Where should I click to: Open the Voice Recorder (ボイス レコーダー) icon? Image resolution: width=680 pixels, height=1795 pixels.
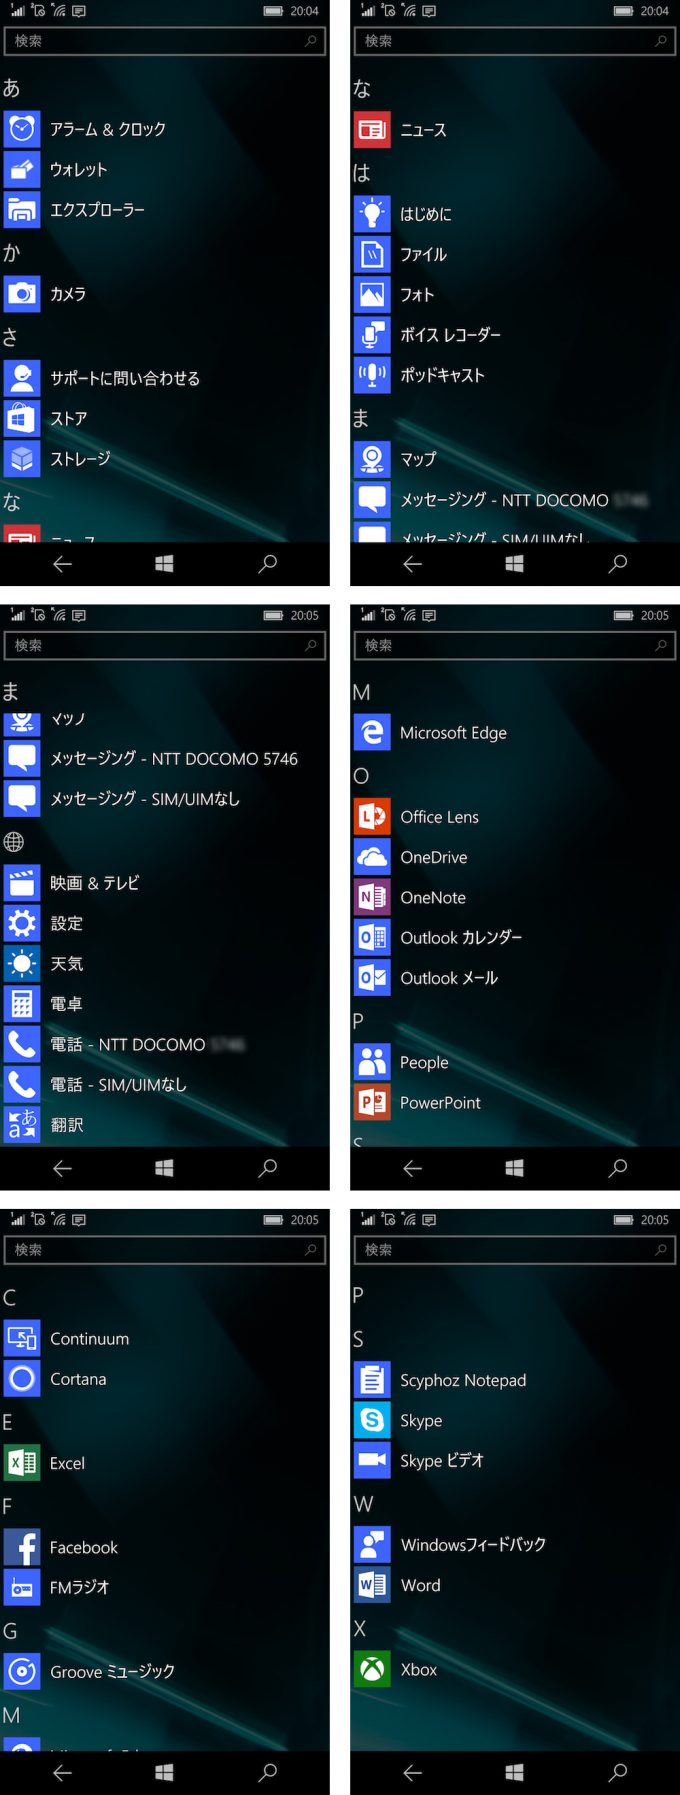pos(372,334)
